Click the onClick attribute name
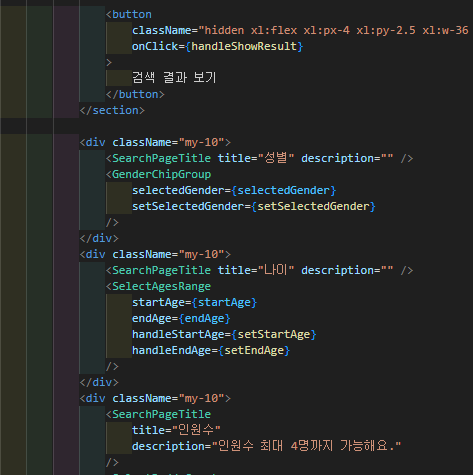 155,46
